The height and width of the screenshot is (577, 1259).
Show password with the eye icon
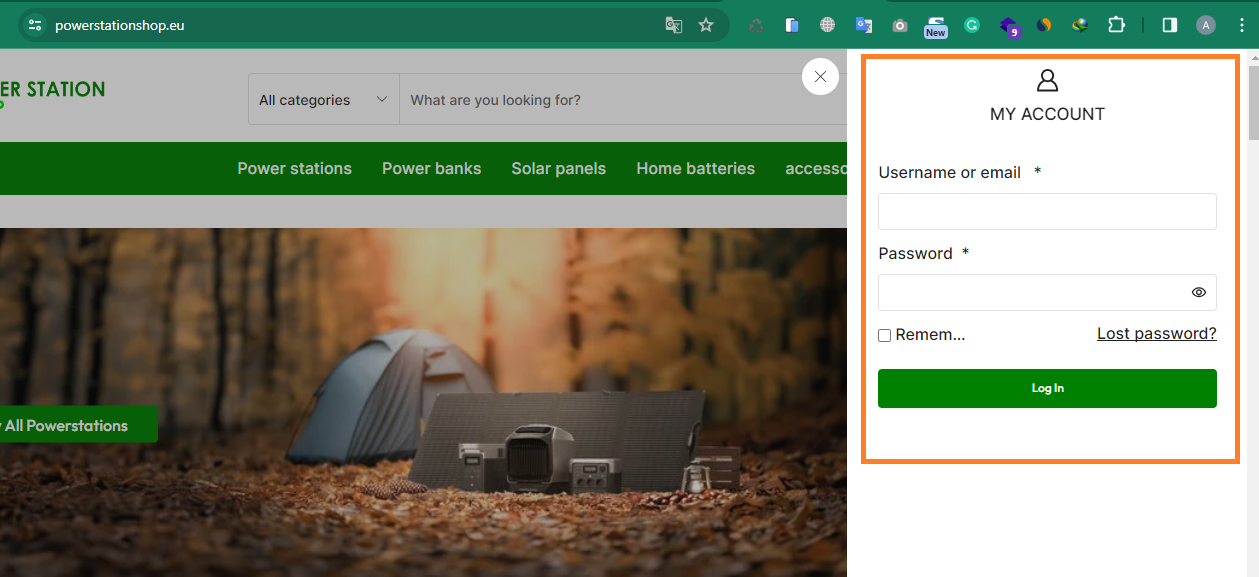(x=1199, y=292)
